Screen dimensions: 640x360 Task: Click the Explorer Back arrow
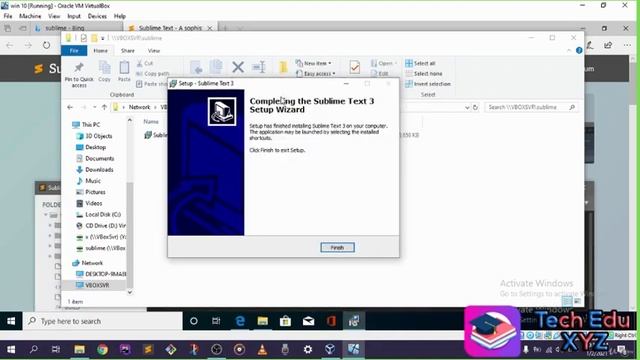[x=70, y=107]
